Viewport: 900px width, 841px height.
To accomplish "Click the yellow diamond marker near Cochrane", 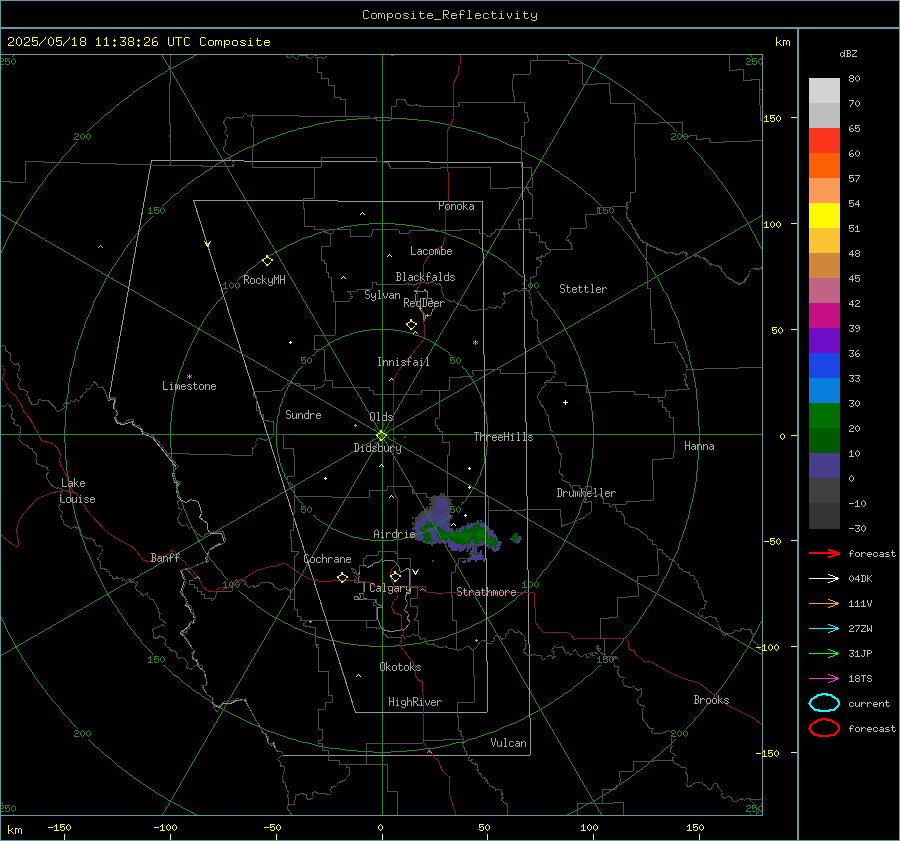I will (342, 577).
